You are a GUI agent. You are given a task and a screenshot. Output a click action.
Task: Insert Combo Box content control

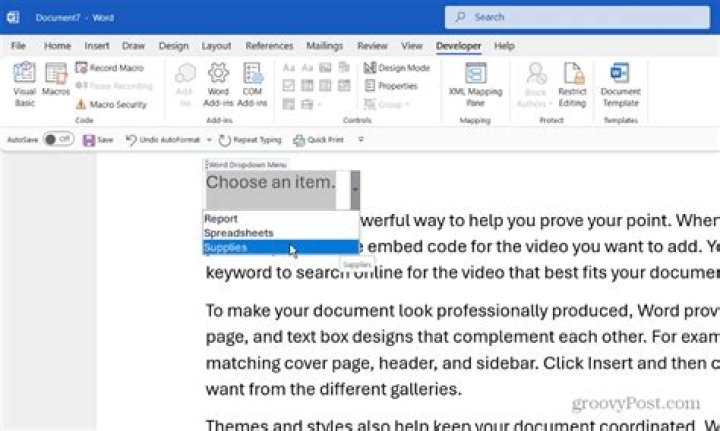(x=307, y=85)
